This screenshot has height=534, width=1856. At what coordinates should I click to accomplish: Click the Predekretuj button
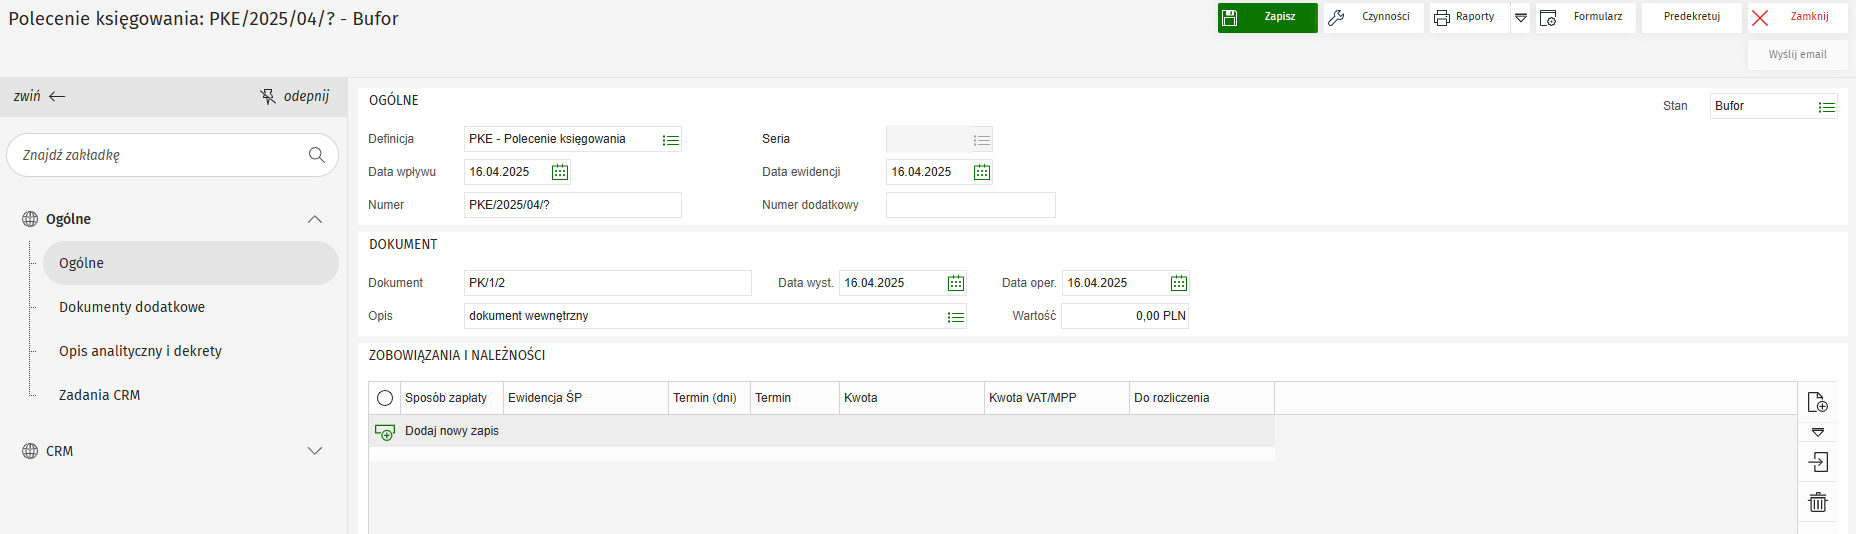pyautogui.click(x=1691, y=18)
